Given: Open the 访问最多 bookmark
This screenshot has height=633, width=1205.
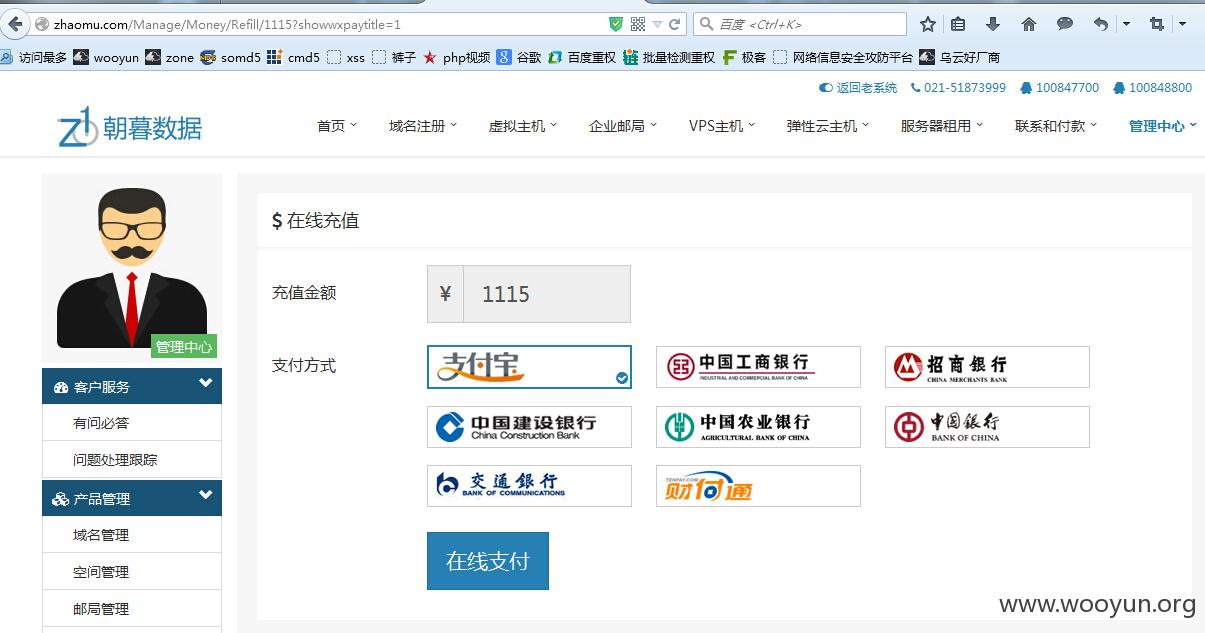Looking at the screenshot, I should point(35,57).
